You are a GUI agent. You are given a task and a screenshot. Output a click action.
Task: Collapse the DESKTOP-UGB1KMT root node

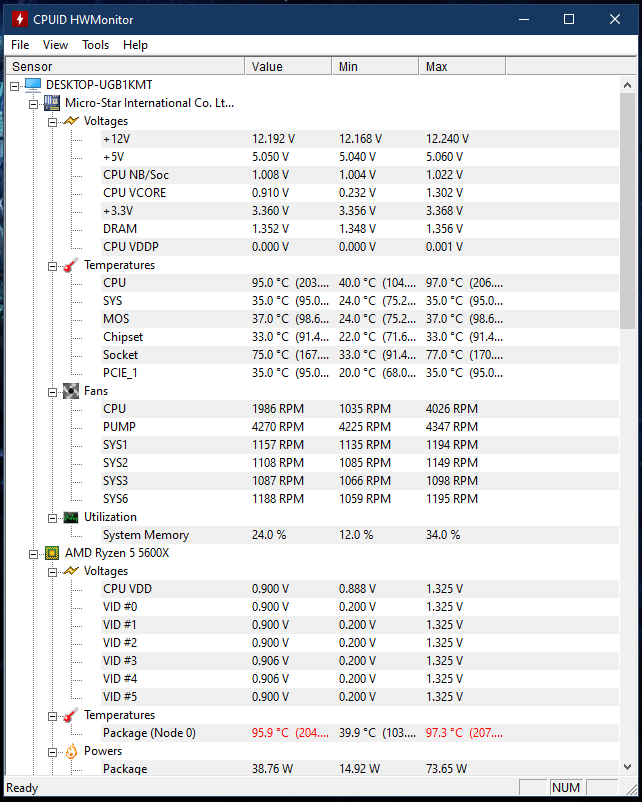click(15, 86)
